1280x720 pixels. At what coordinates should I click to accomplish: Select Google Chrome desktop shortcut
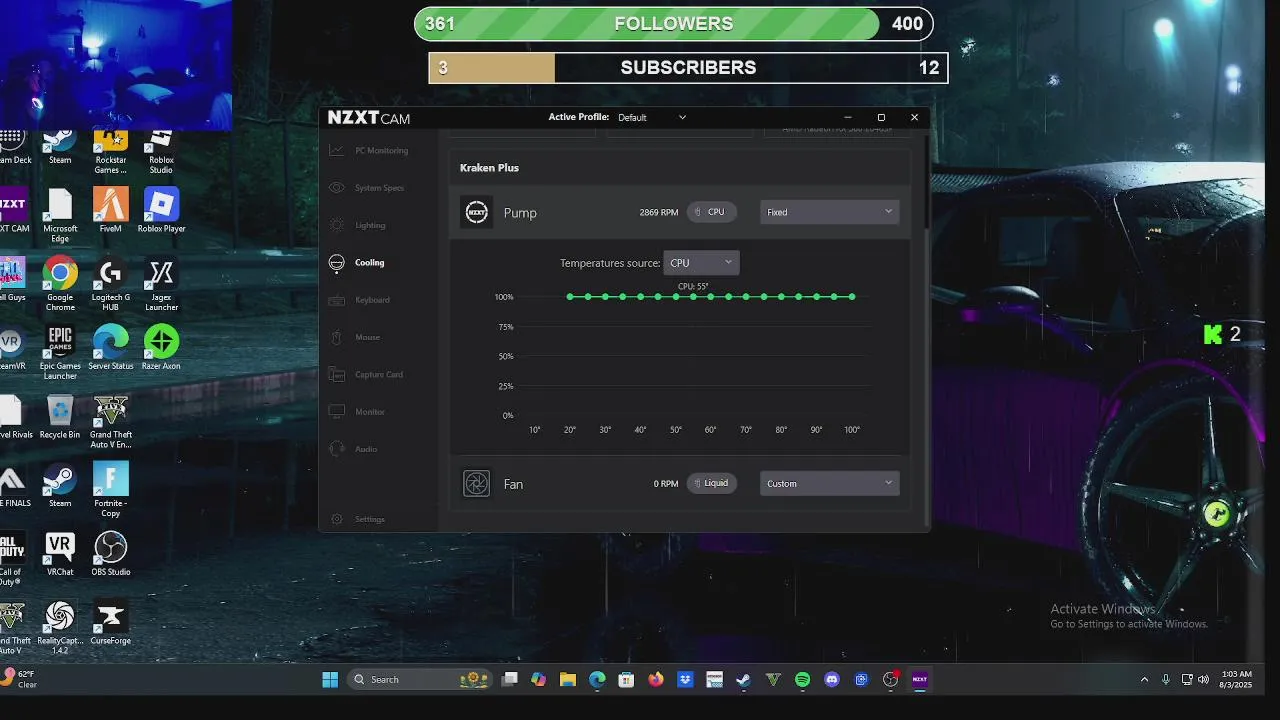(x=60, y=285)
